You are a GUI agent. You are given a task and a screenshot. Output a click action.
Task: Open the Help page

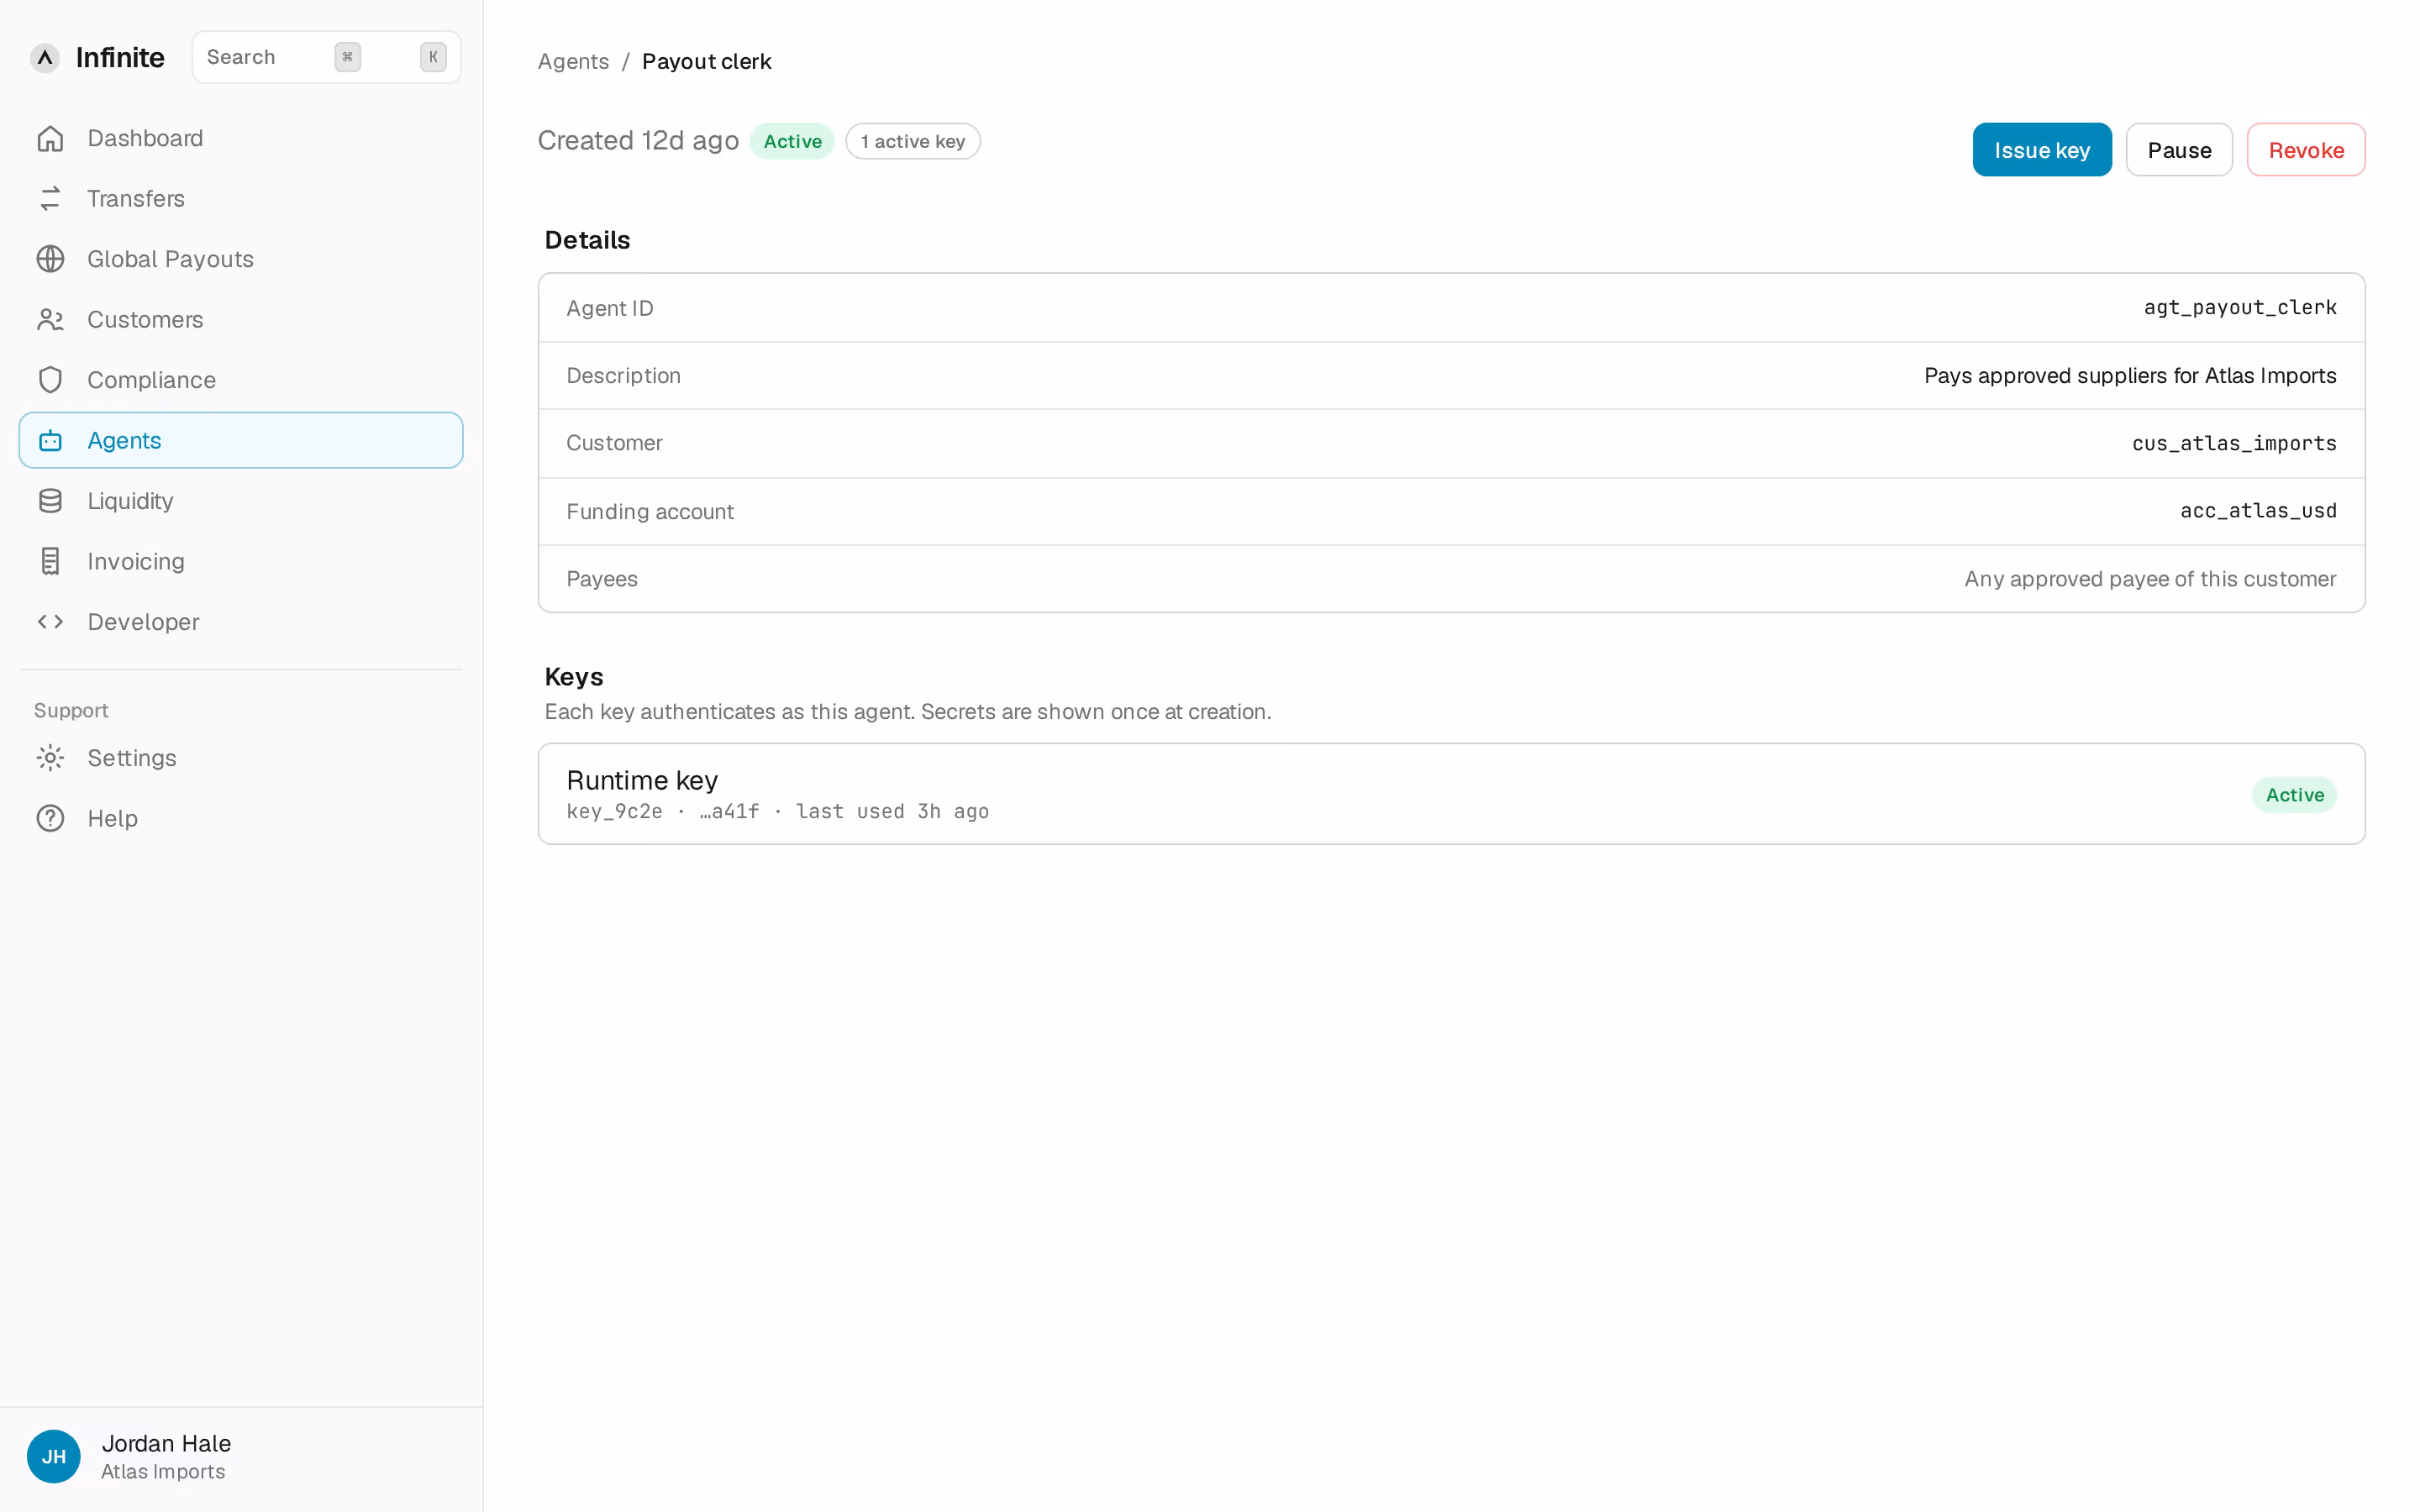click(x=241, y=818)
